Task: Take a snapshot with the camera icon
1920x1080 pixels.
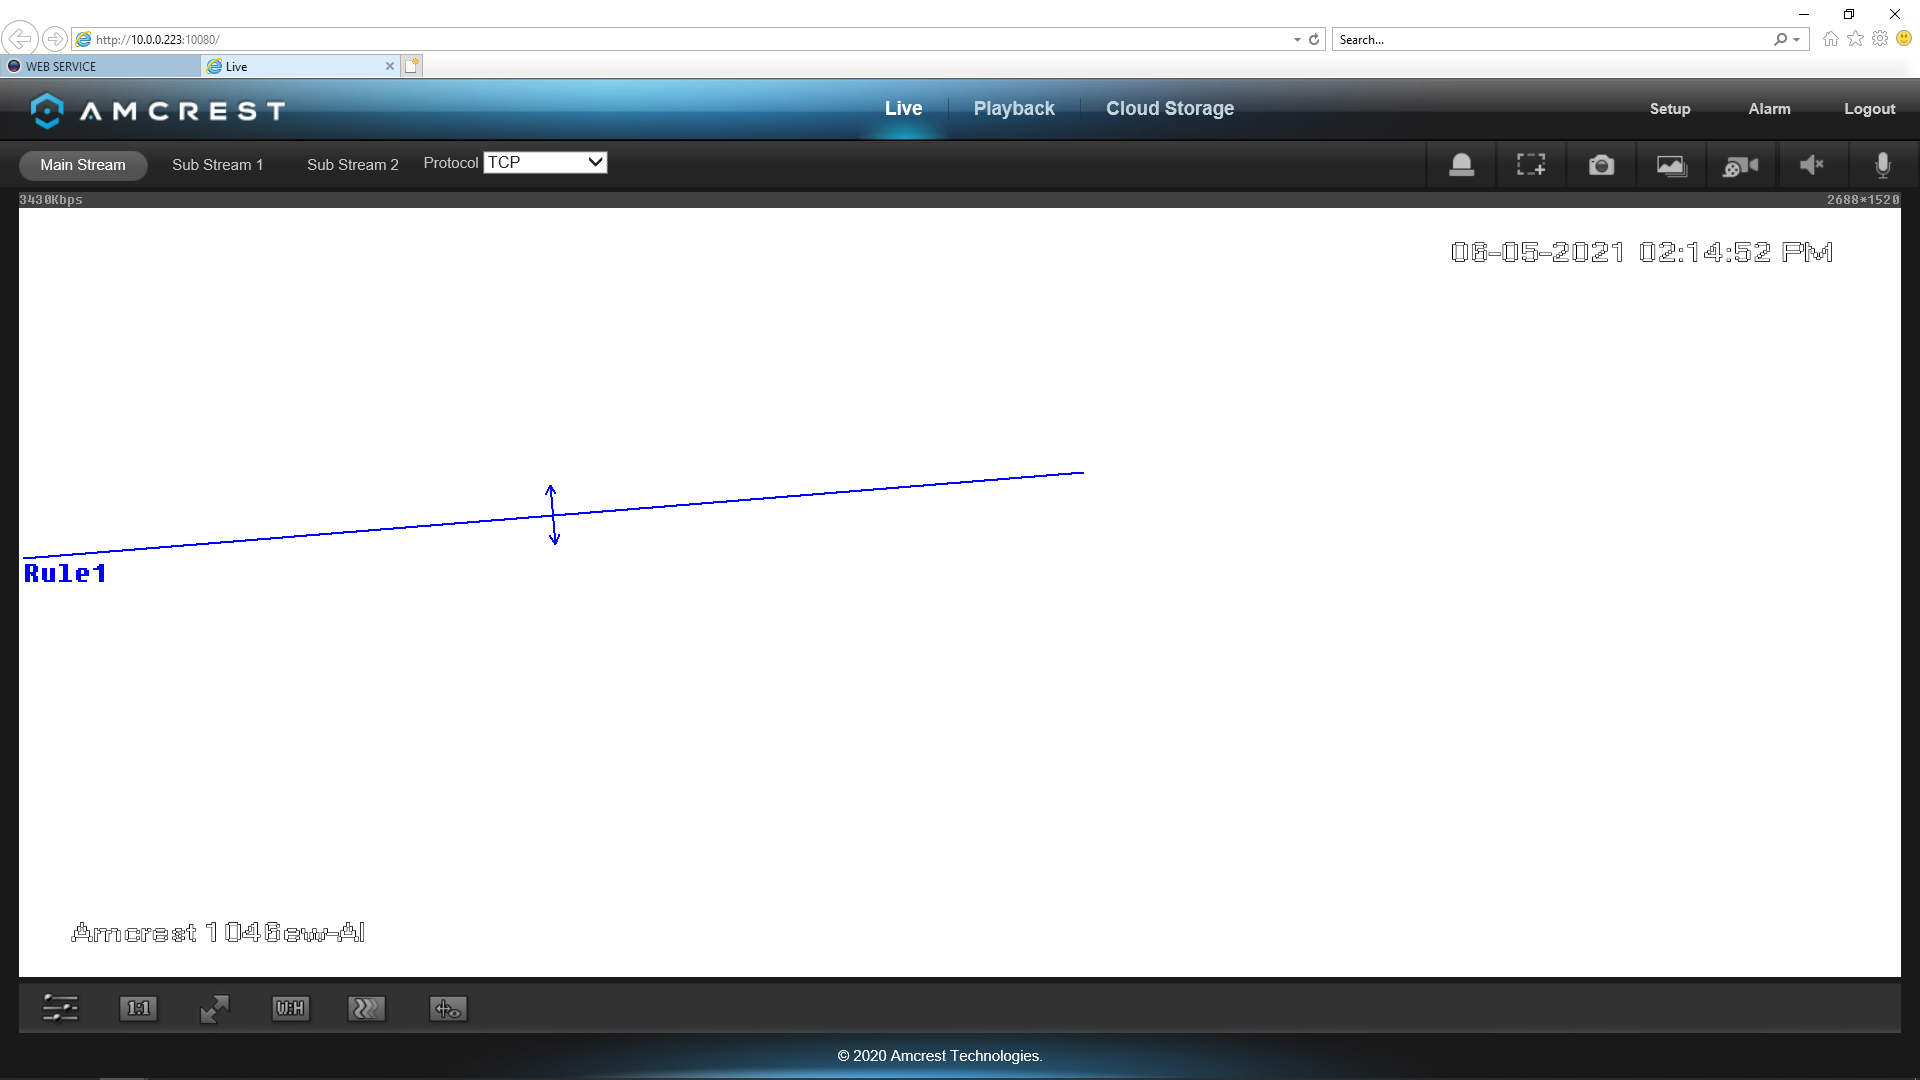Action: (x=1601, y=165)
